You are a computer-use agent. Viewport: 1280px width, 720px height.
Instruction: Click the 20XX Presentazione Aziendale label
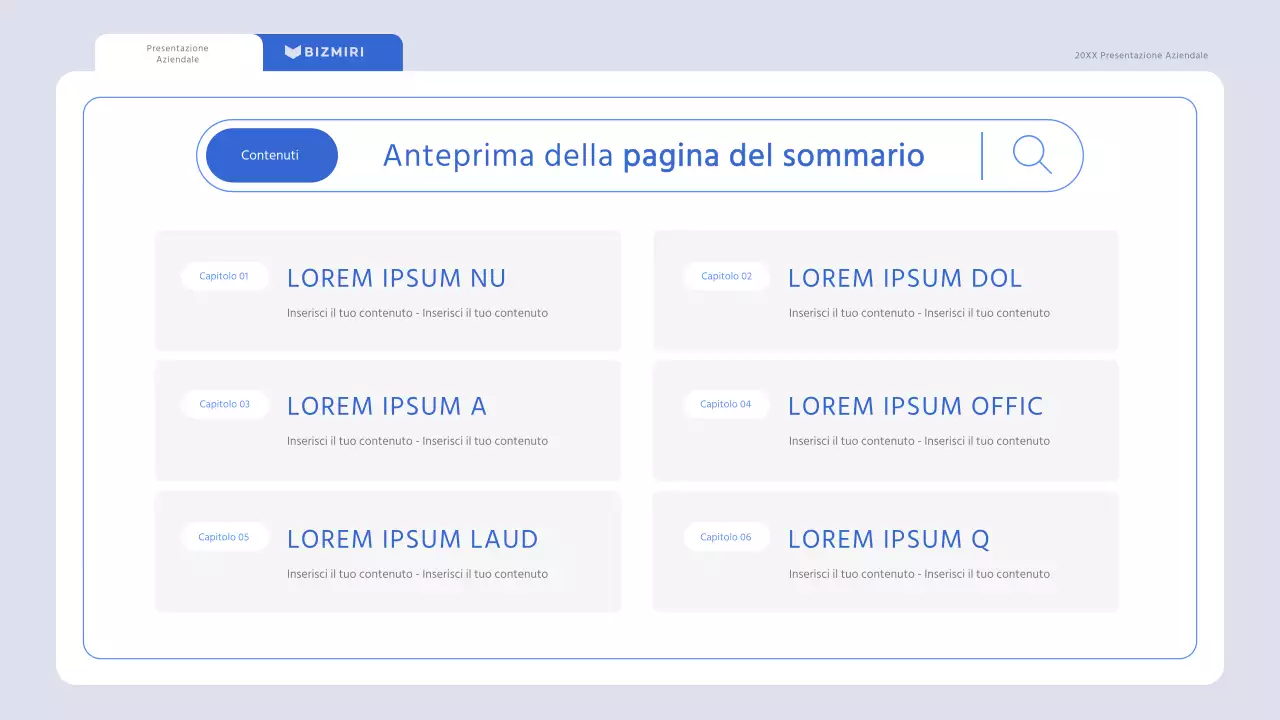[x=1142, y=55]
